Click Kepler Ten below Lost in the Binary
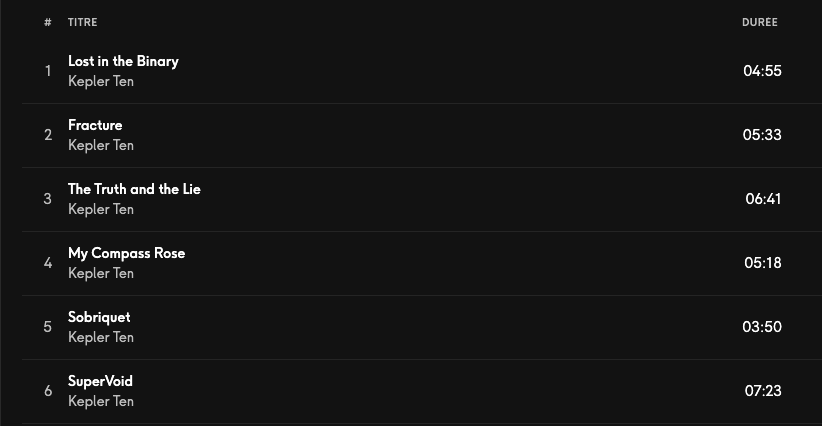The width and height of the screenshot is (822, 426). pos(100,81)
